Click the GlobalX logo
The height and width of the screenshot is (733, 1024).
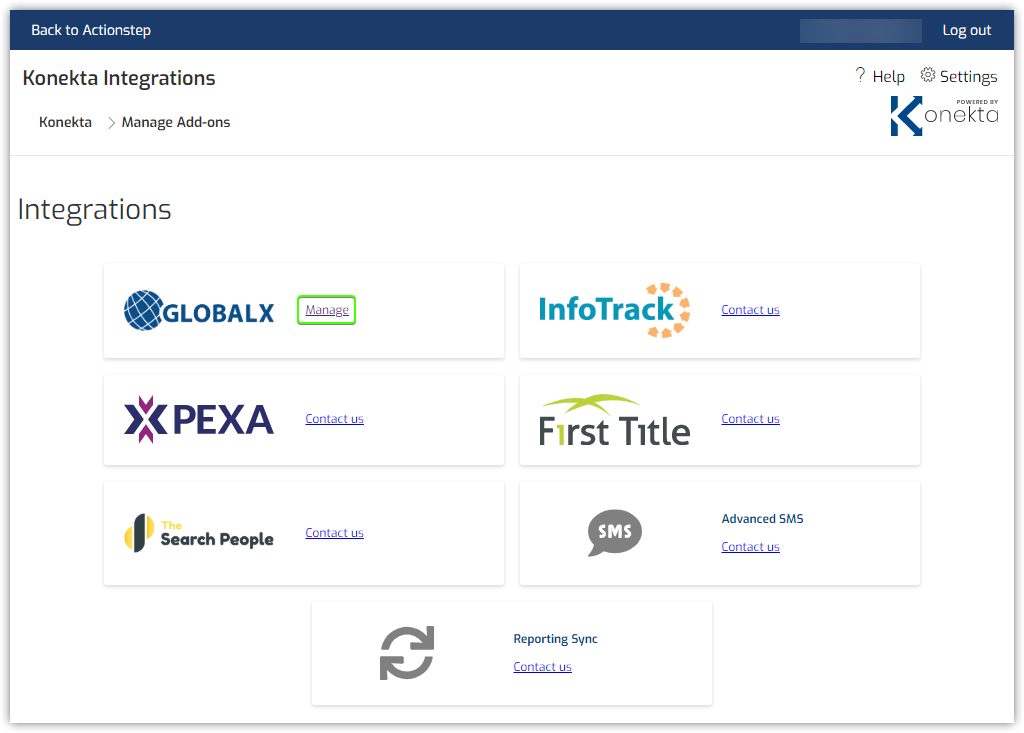coord(199,310)
